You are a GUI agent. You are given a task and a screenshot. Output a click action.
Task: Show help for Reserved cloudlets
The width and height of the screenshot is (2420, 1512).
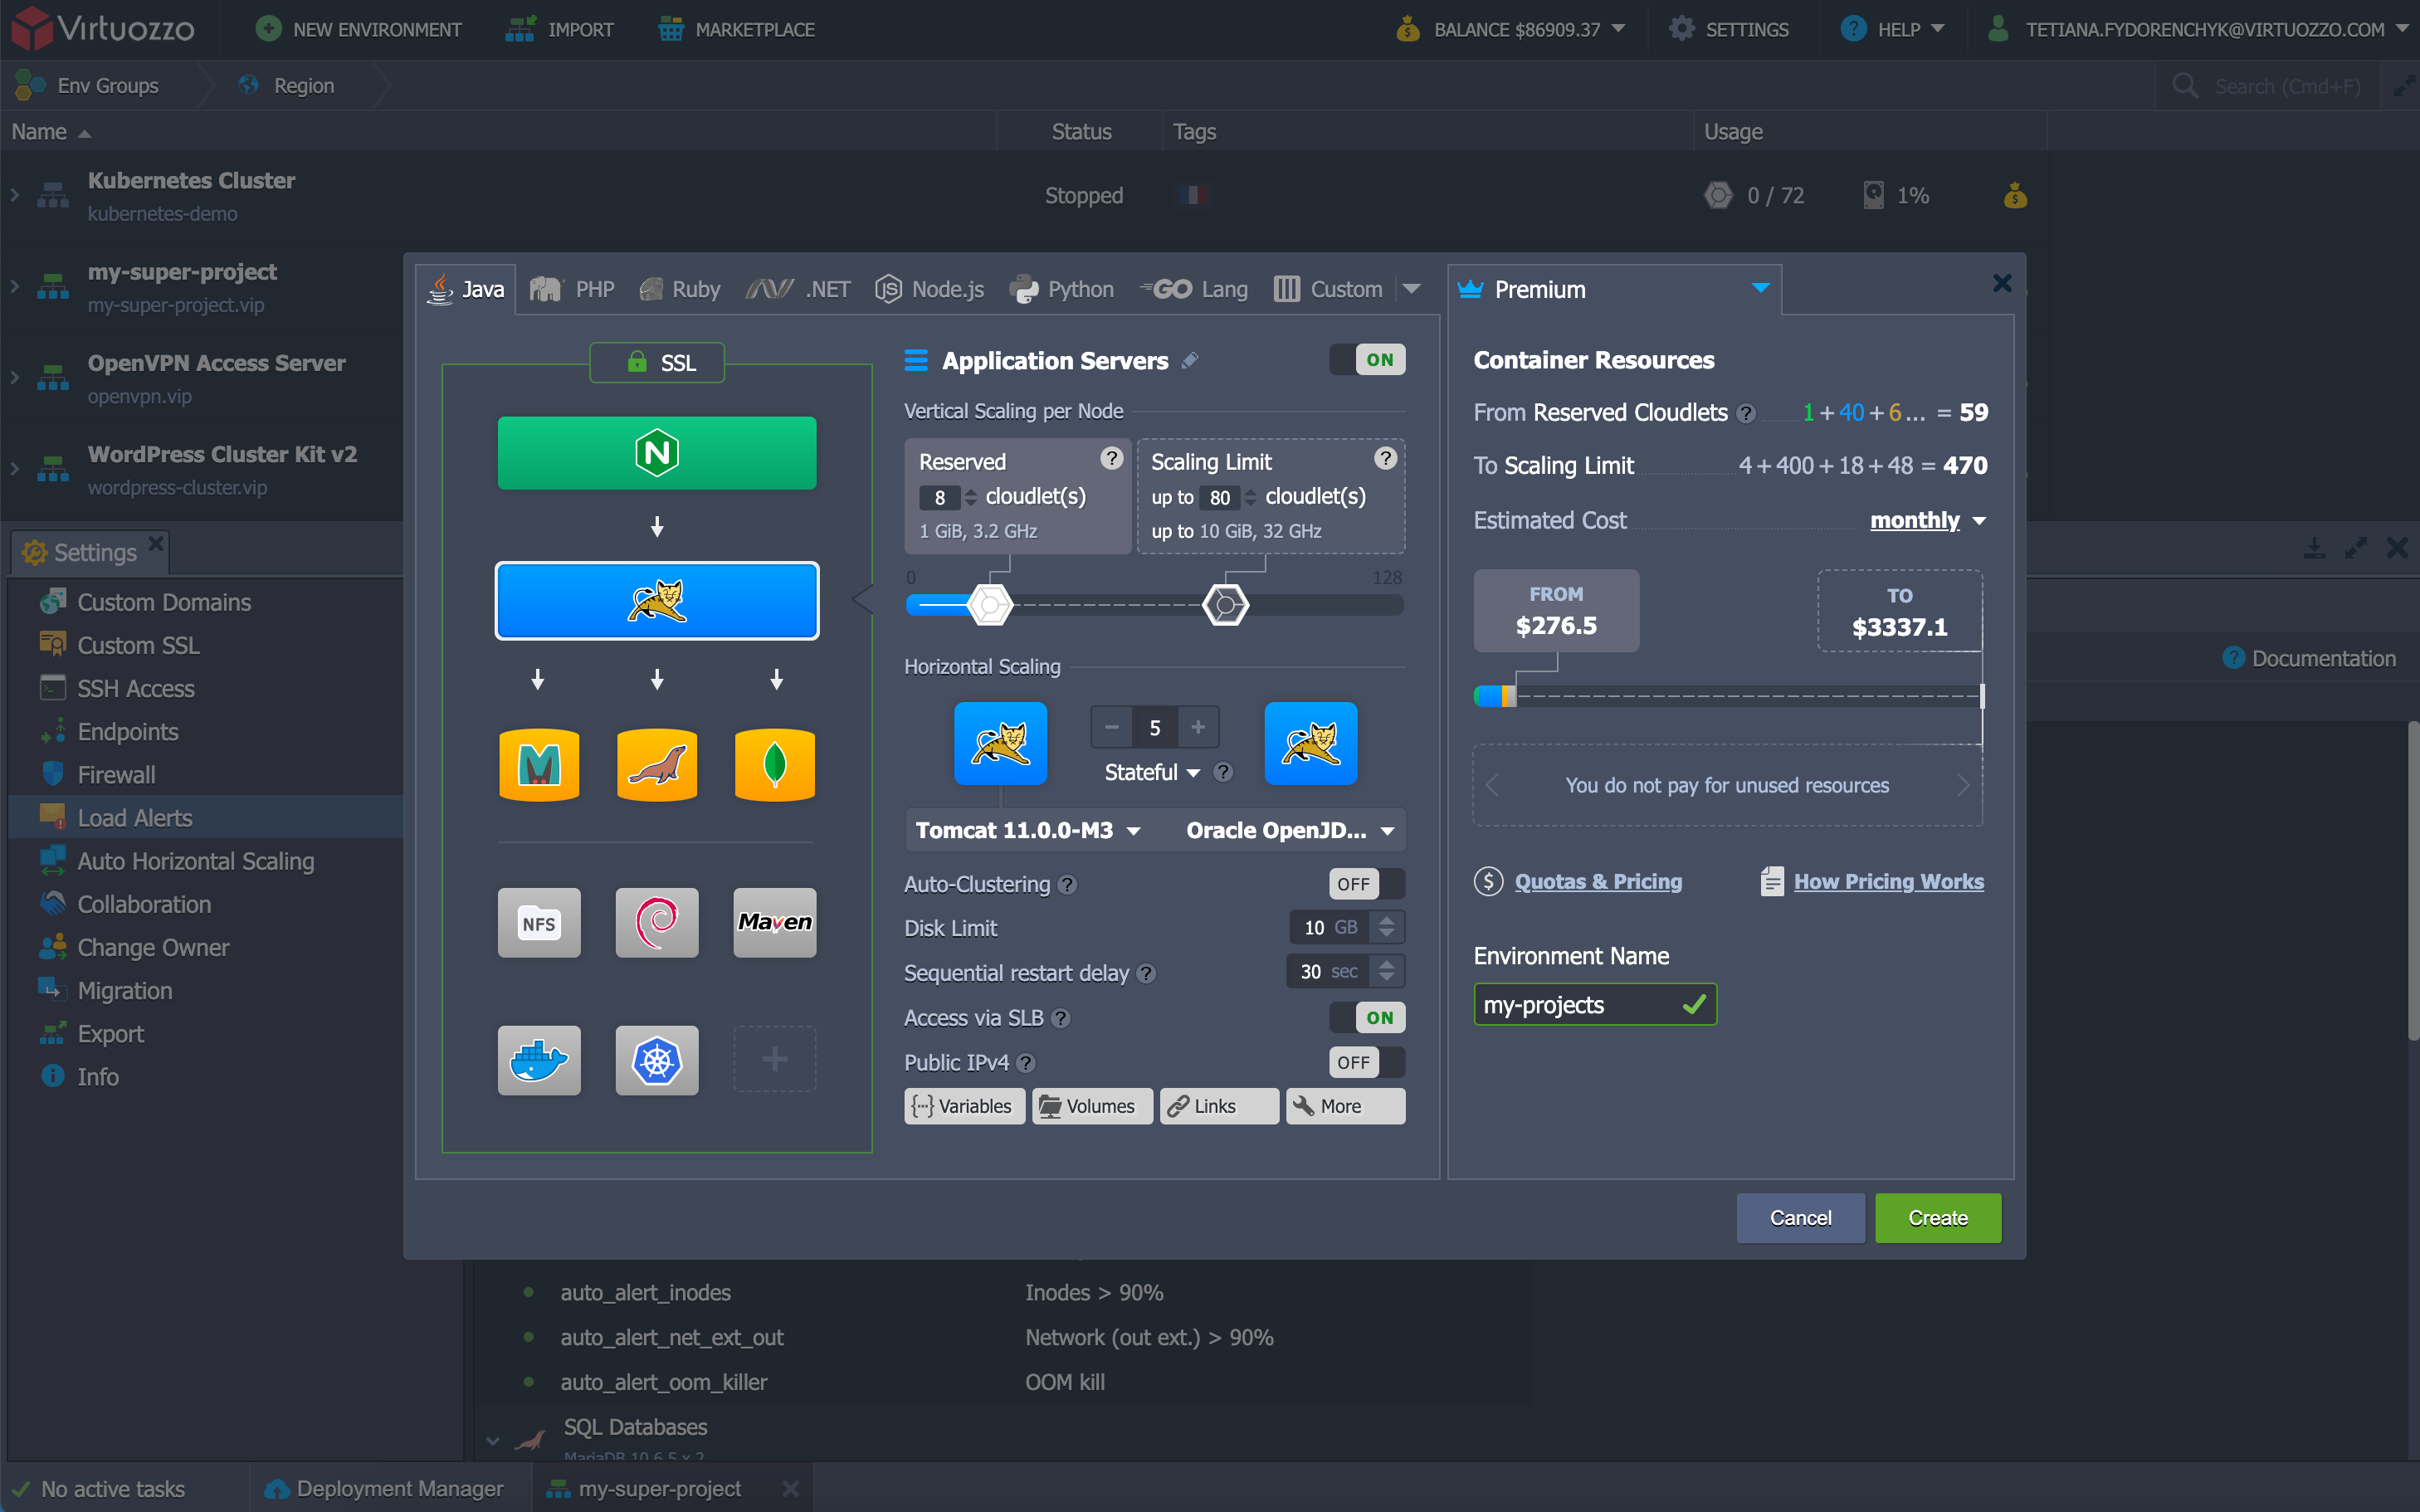1111,458
